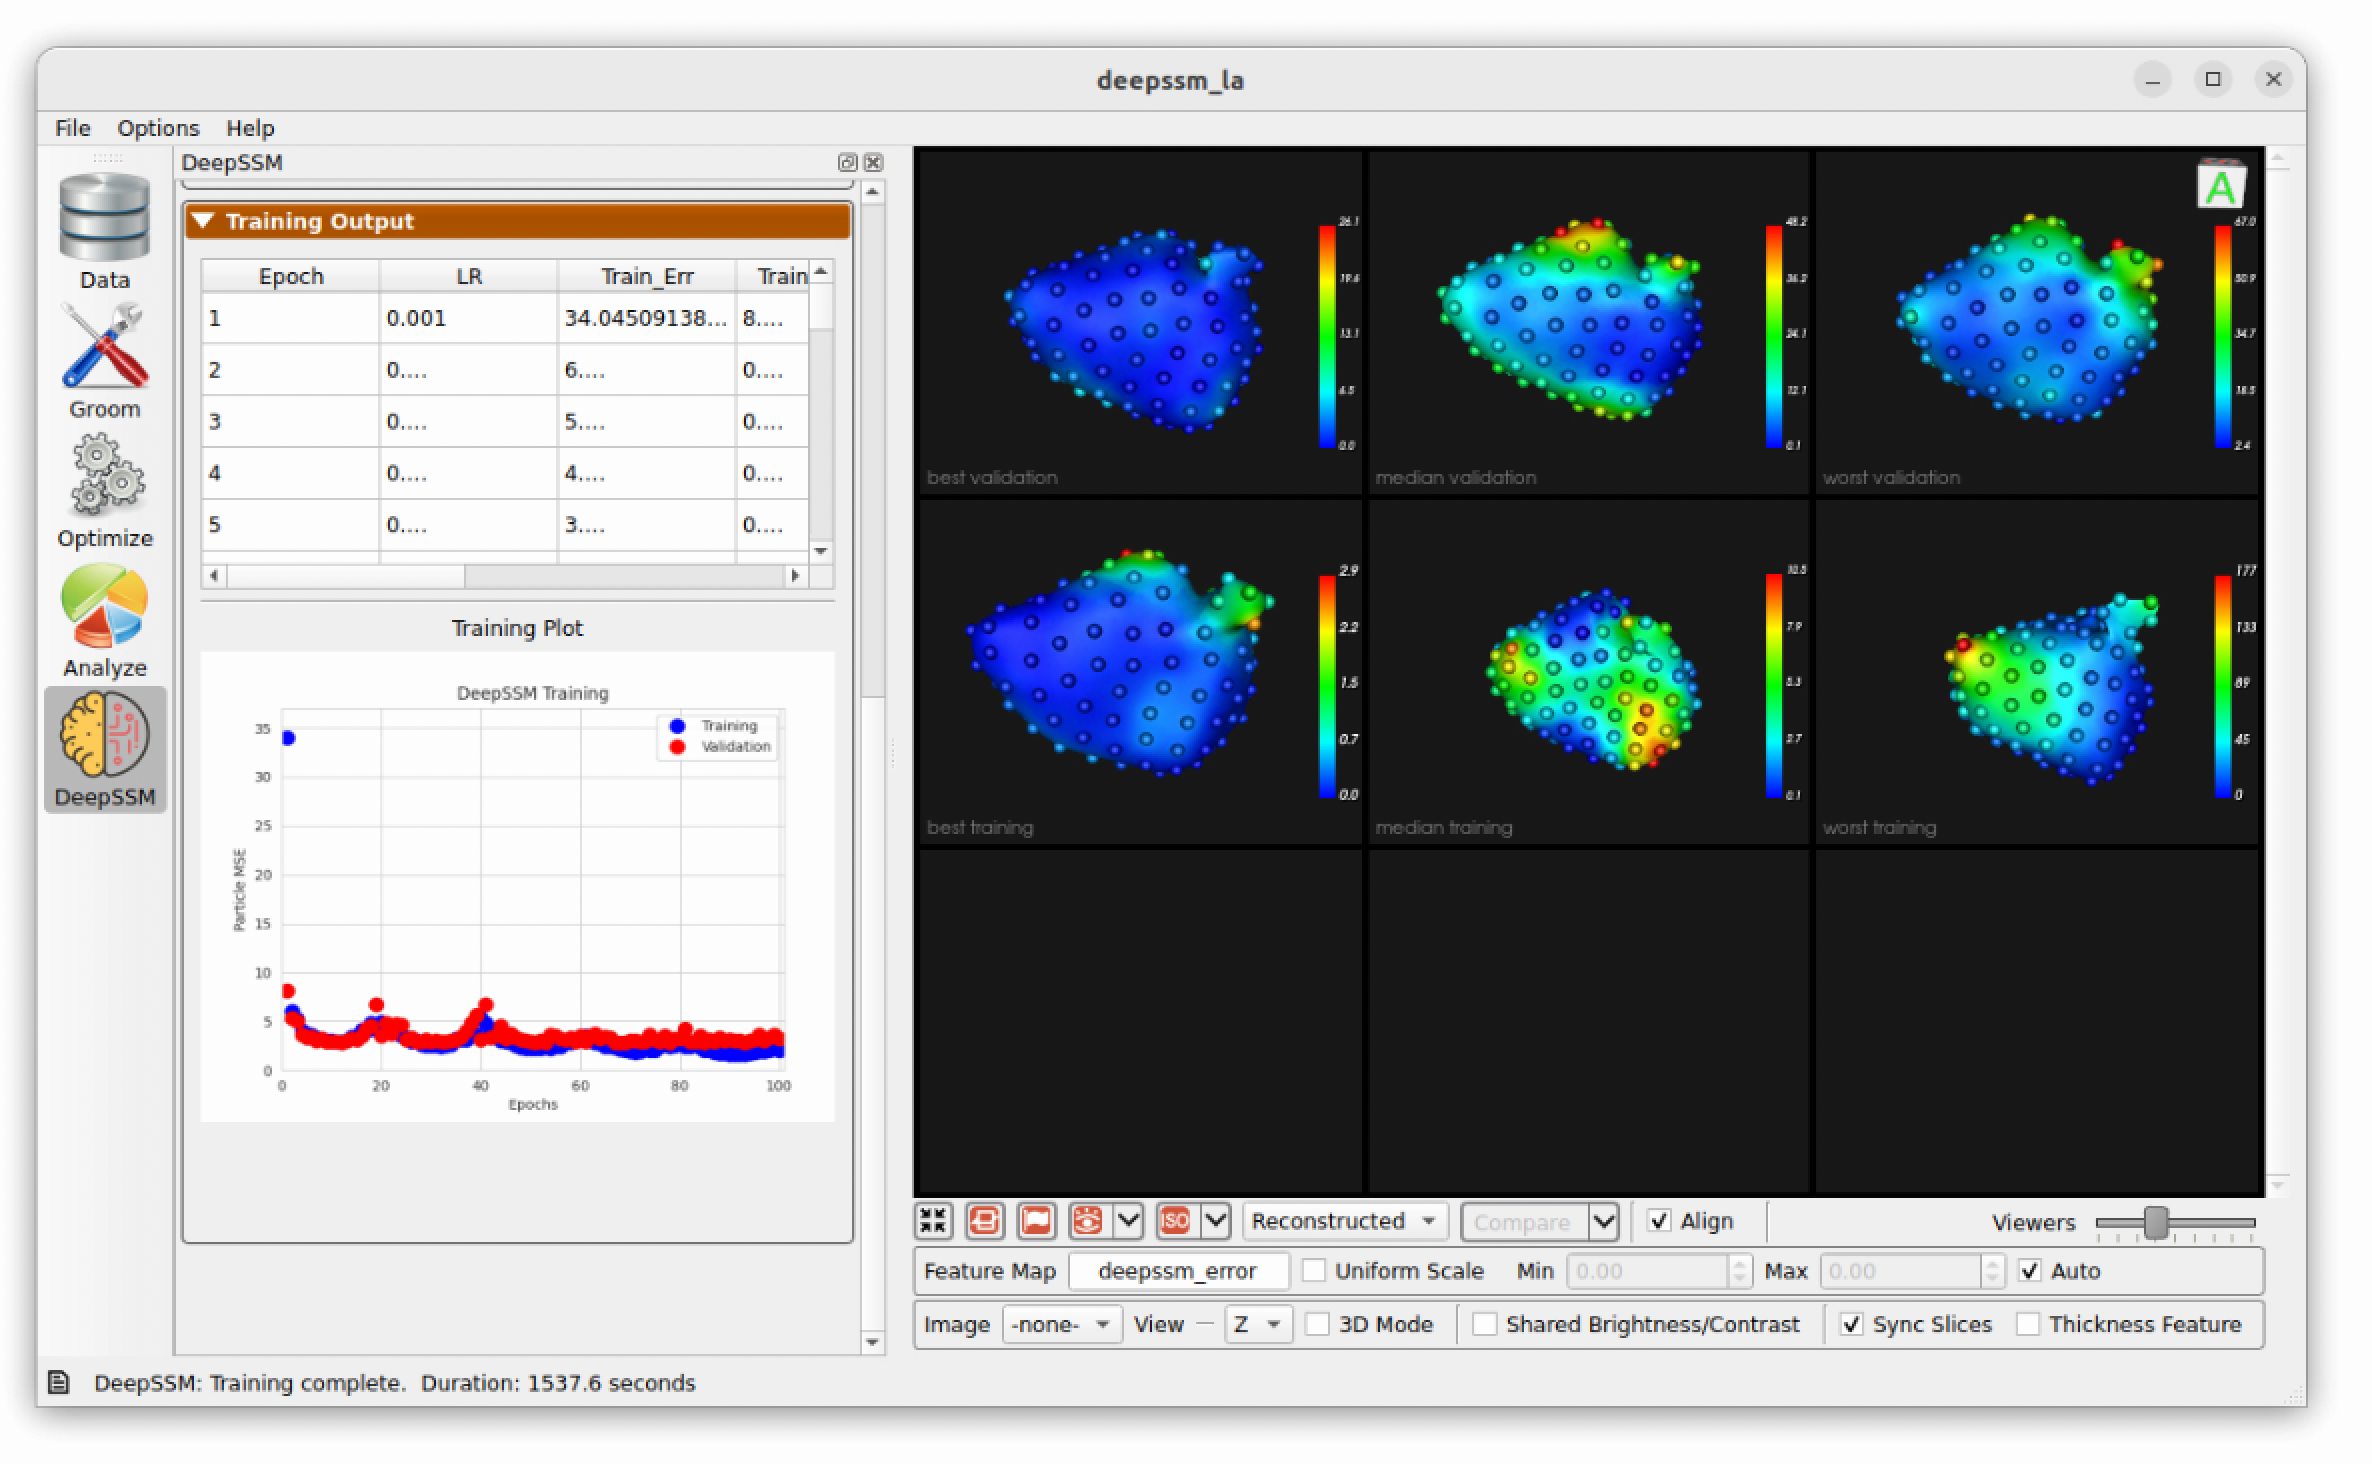Select the worst validation viewer
Image resolution: width=2372 pixels, height=1464 pixels.
[x=2036, y=322]
